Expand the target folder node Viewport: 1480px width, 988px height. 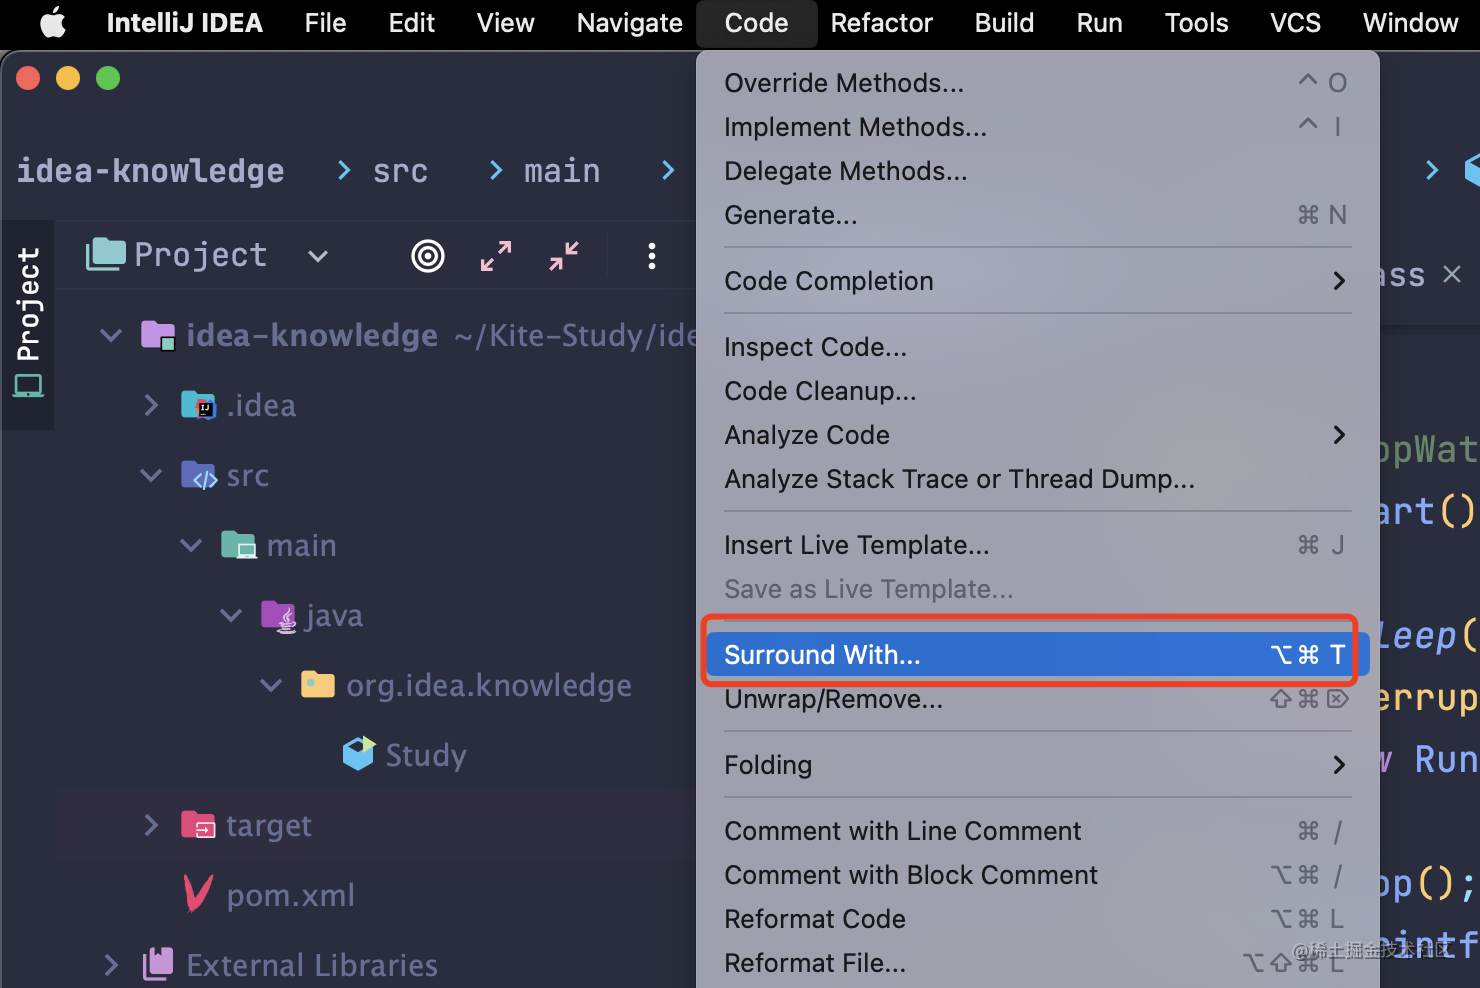[151, 825]
